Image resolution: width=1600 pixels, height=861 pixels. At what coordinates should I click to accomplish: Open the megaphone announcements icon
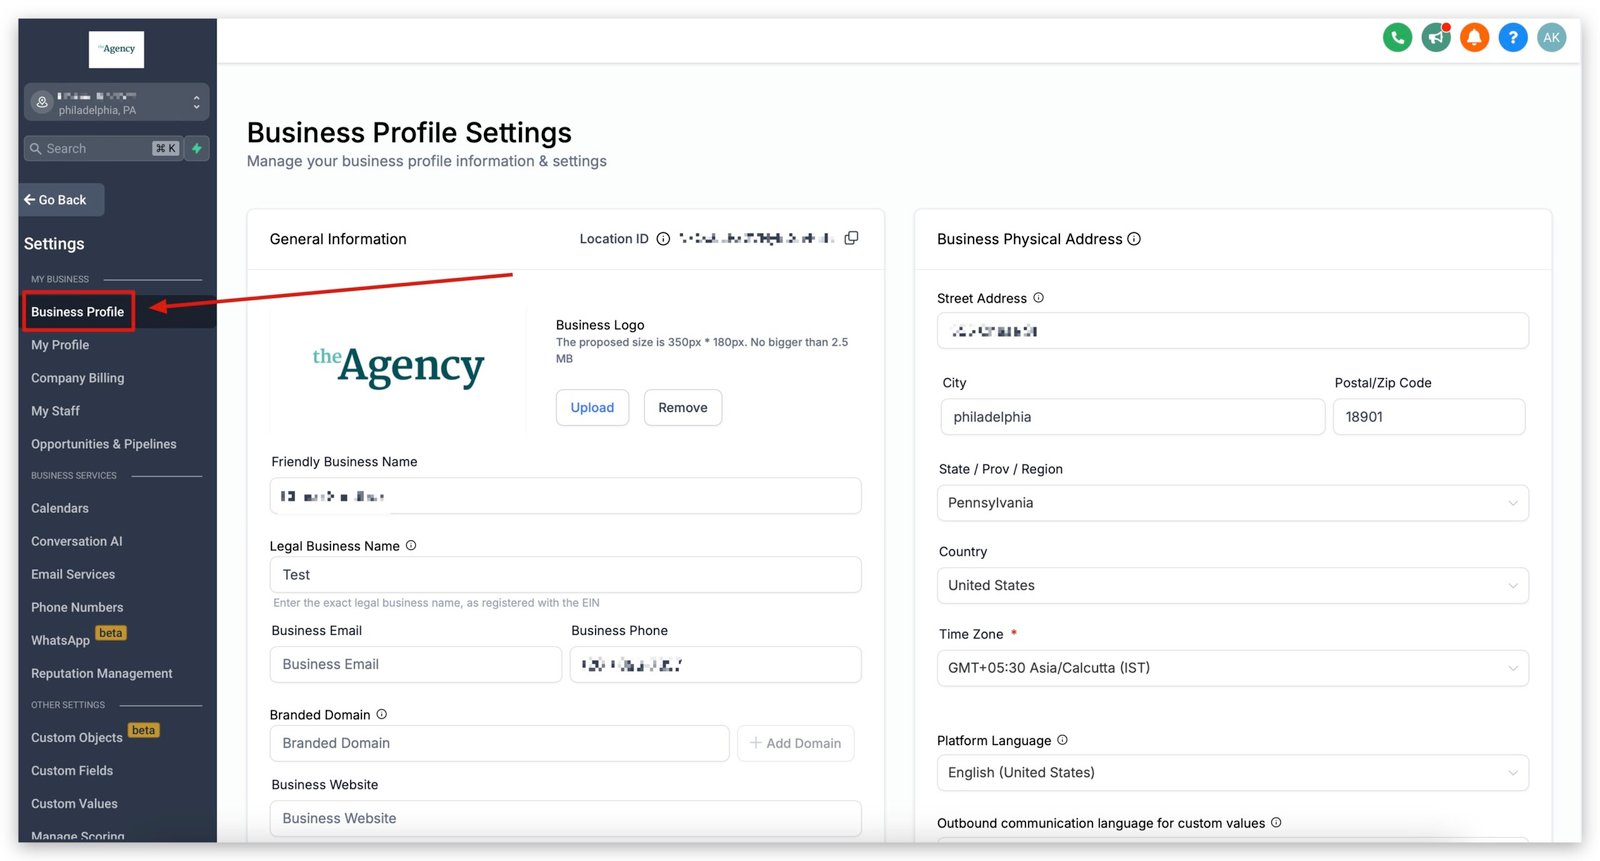tap(1436, 38)
